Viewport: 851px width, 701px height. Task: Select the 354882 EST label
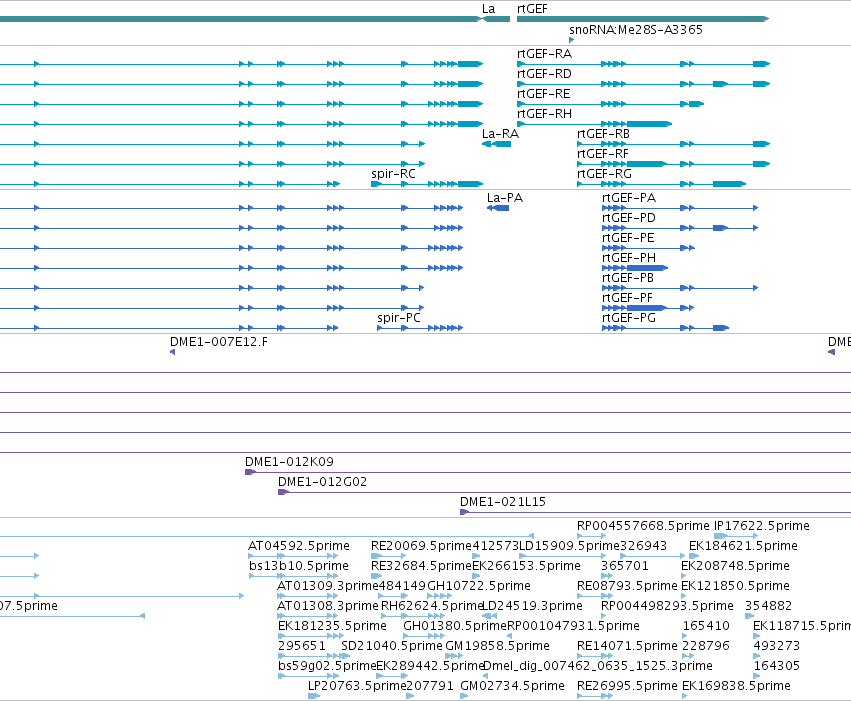(769, 607)
